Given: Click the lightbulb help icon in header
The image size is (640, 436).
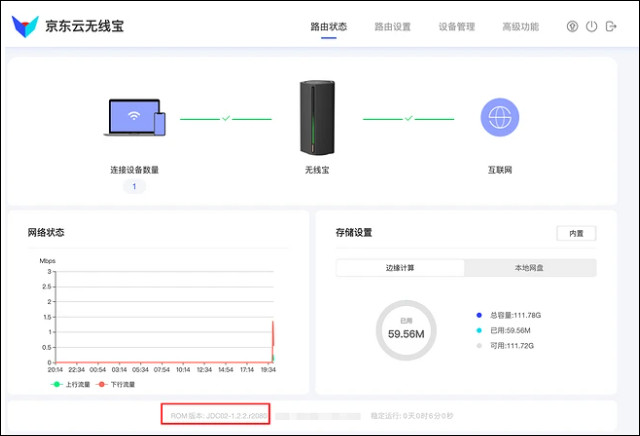Looking at the screenshot, I should [x=572, y=27].
